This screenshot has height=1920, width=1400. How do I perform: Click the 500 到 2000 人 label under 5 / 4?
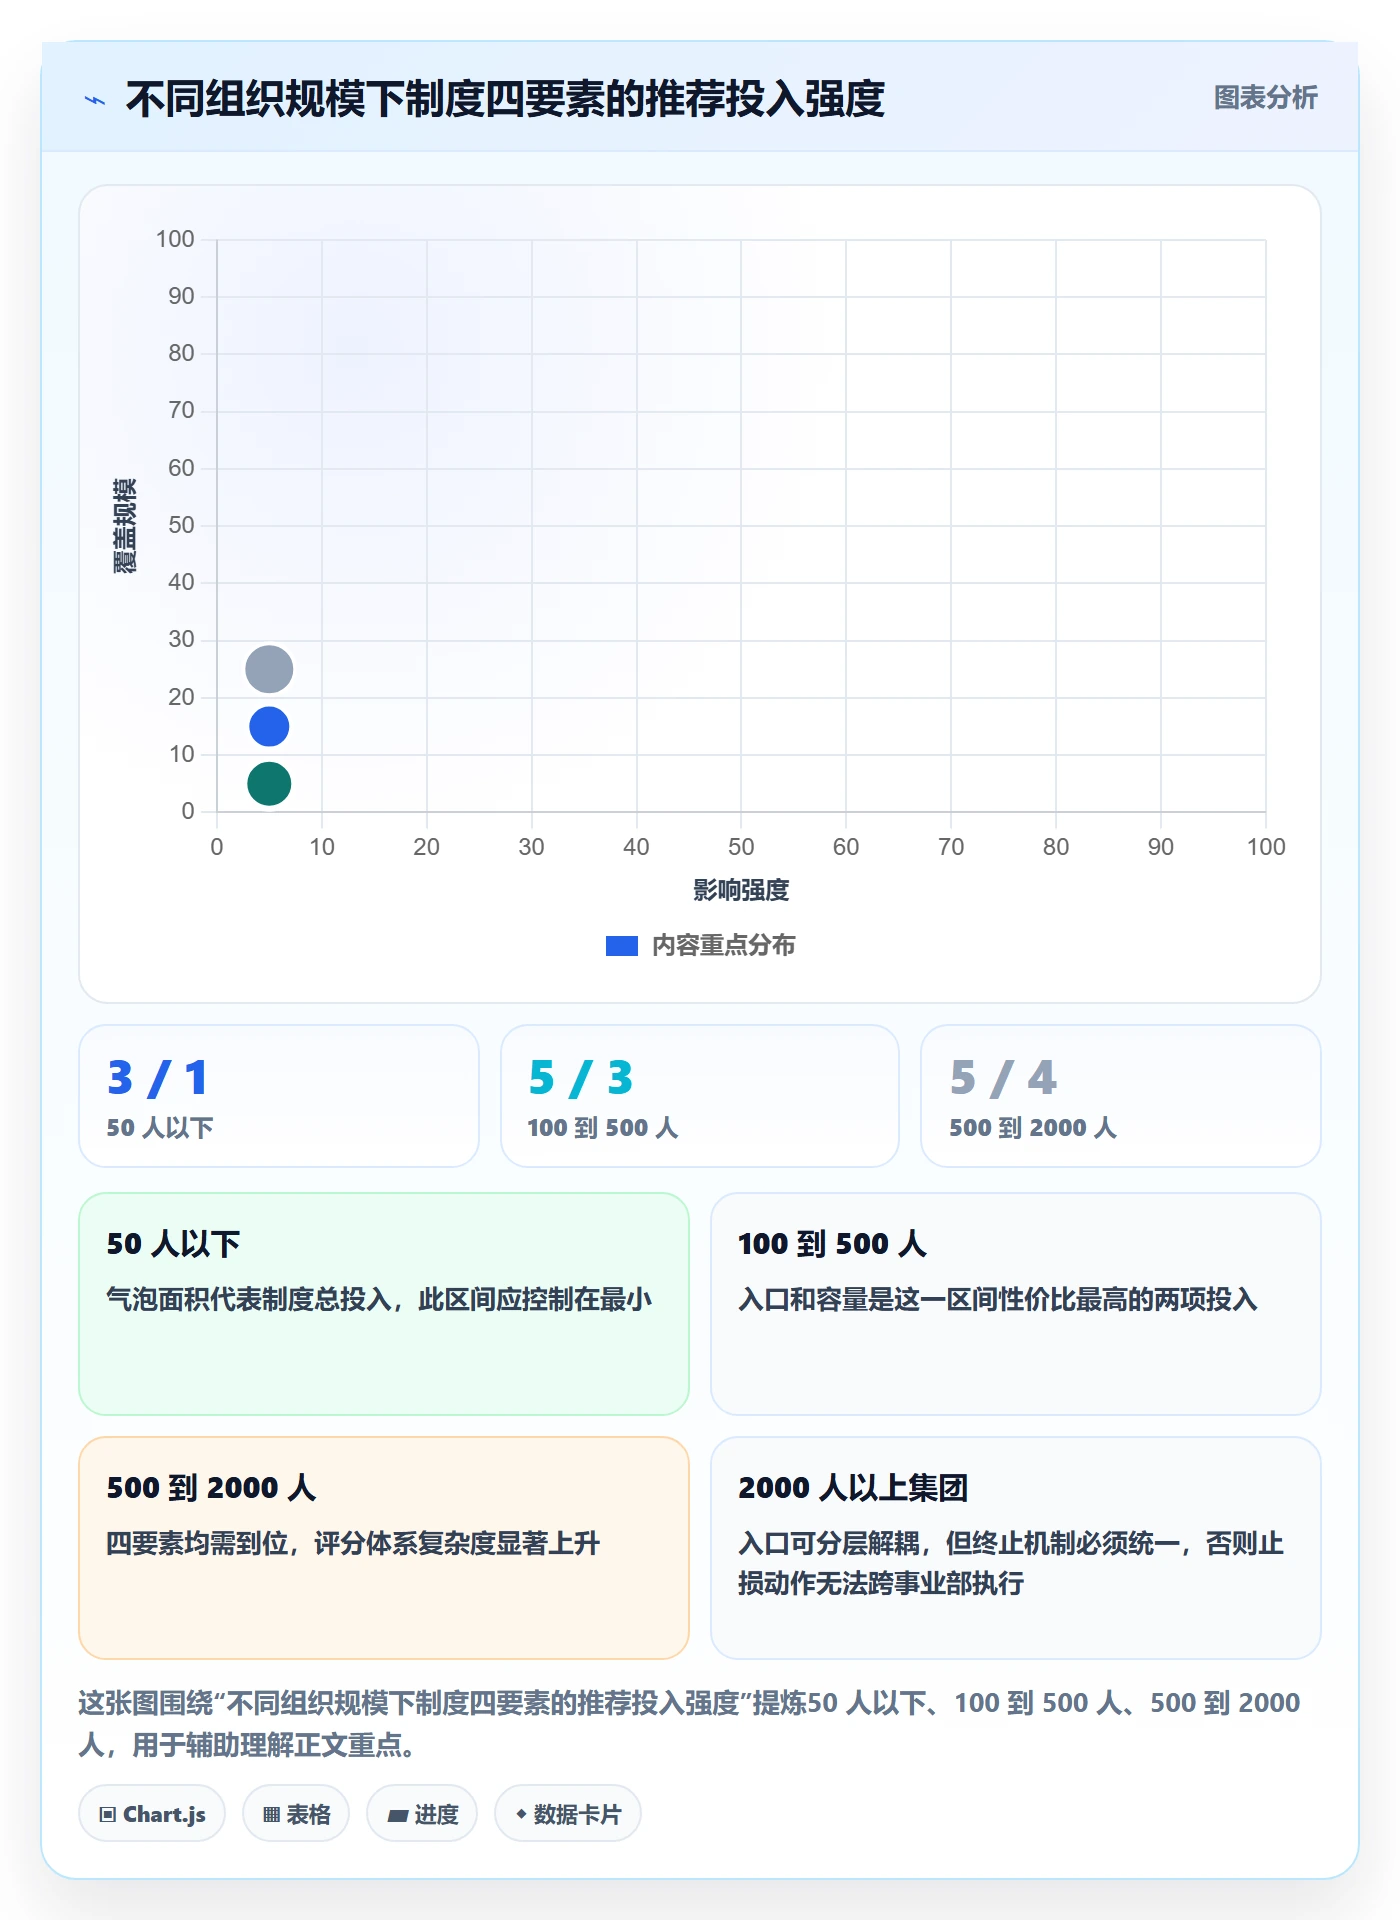[x=1033, y=1128]
